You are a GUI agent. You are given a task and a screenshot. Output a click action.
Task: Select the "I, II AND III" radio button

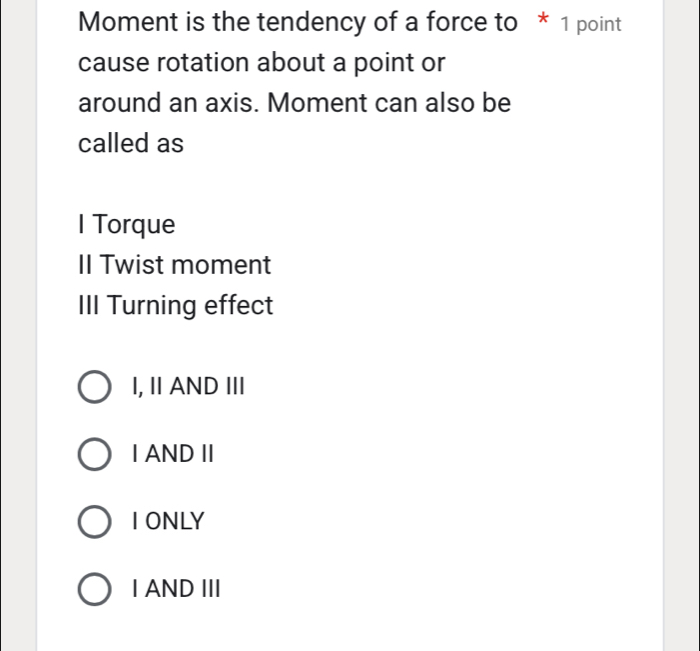(x=94, y=387)
